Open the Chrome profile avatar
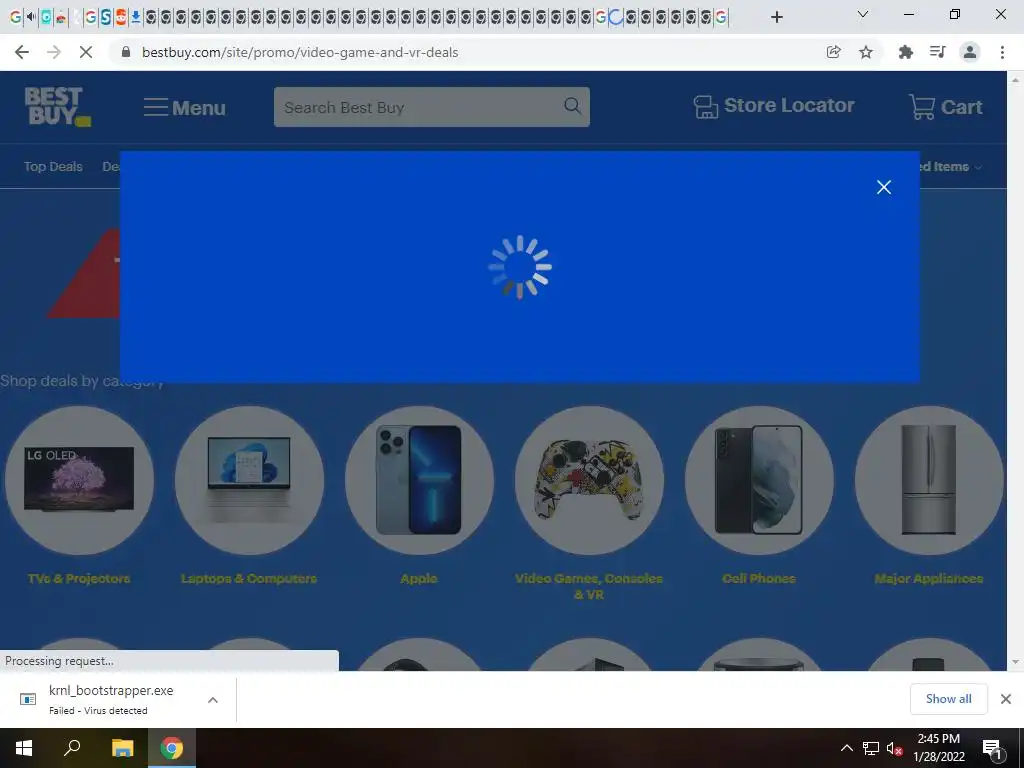This screenshot has height=768, width=1024. tap(970, 52)
